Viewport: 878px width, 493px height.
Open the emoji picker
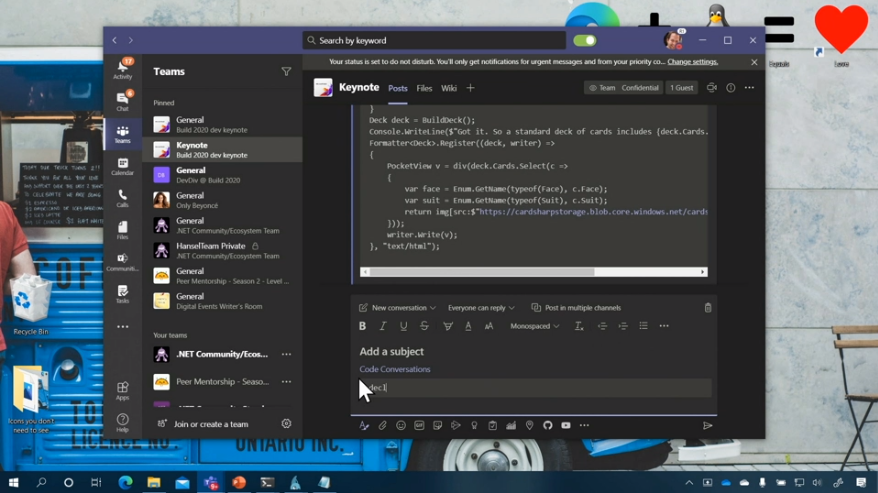[x=401, y=425]
